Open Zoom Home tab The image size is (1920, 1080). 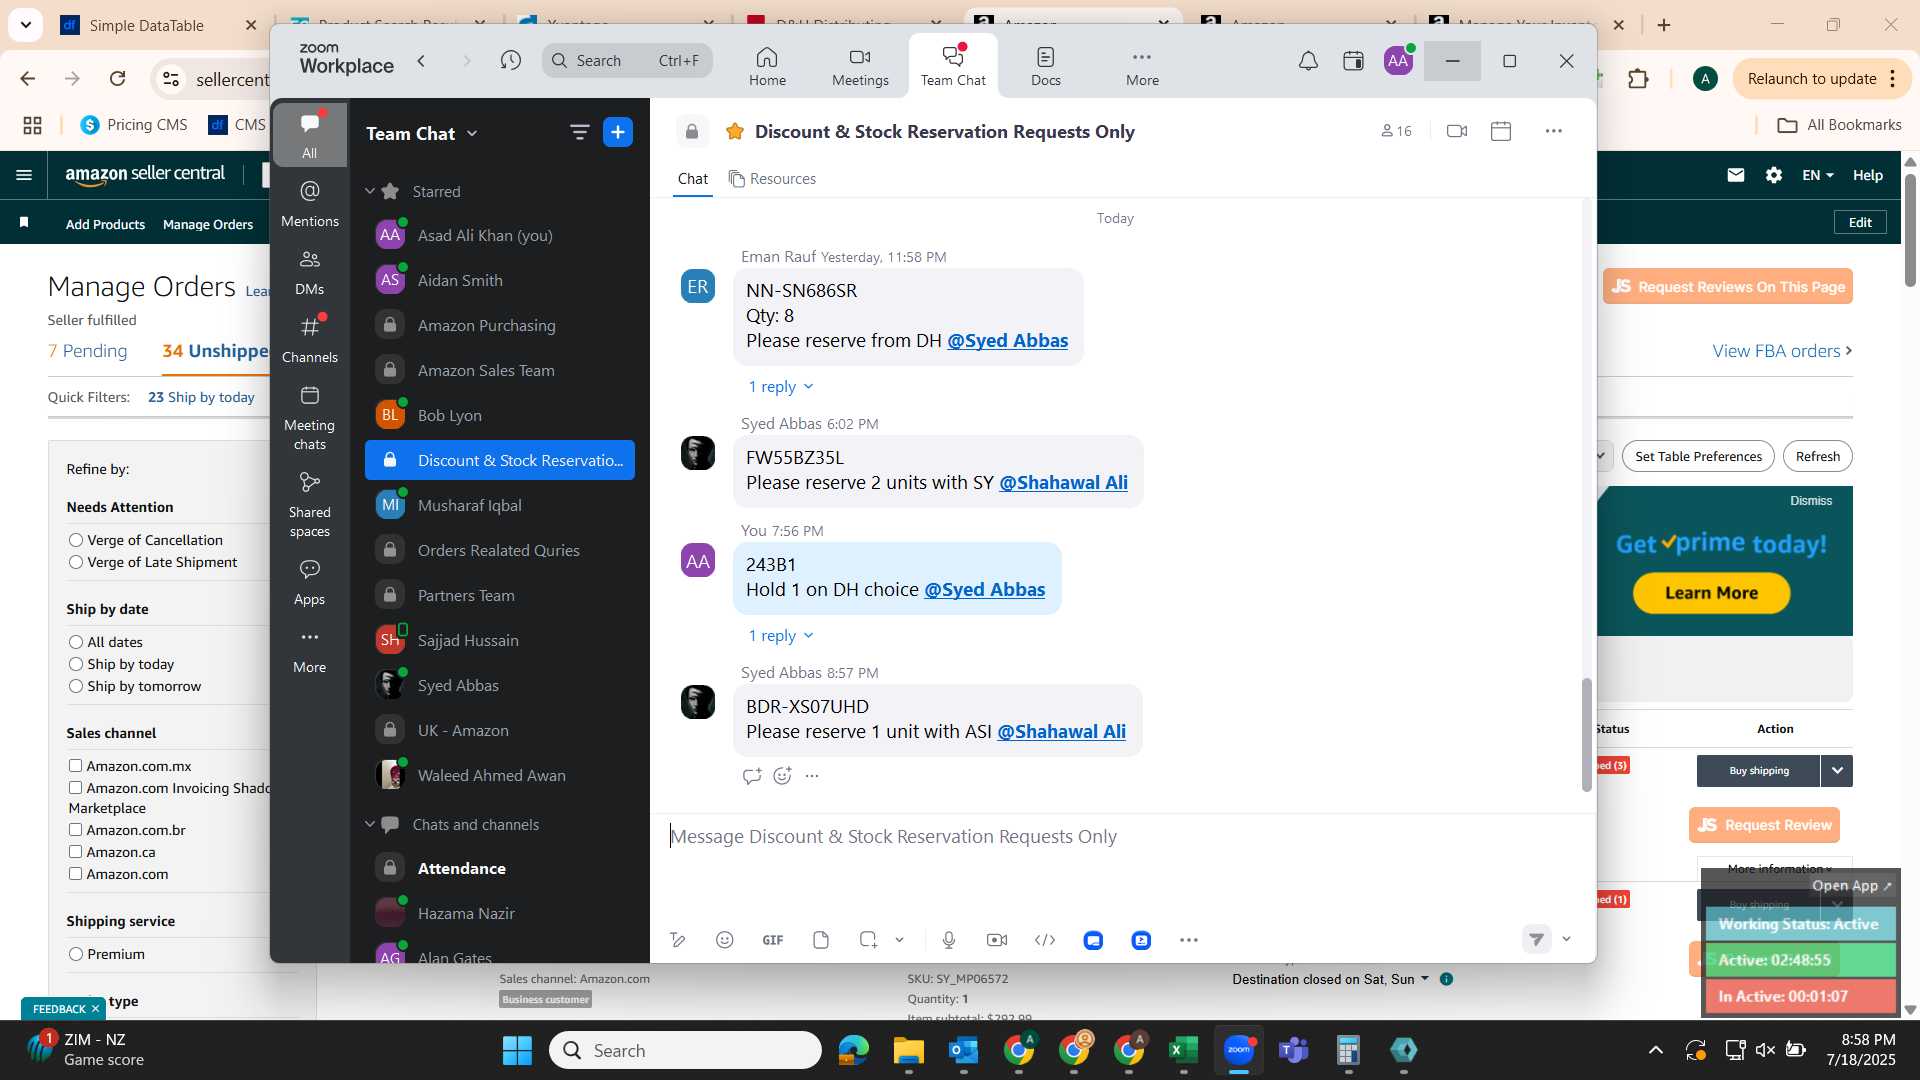(x=767, y=66)
